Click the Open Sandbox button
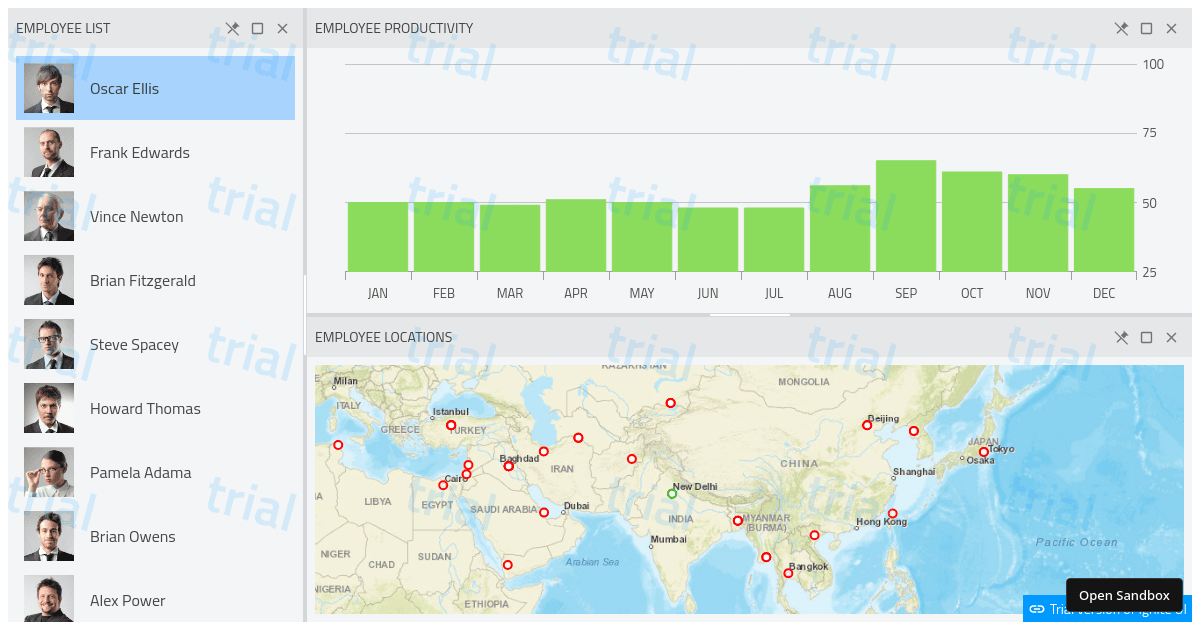Viewport: 1200px width, 630px height. pos(1124,595)
